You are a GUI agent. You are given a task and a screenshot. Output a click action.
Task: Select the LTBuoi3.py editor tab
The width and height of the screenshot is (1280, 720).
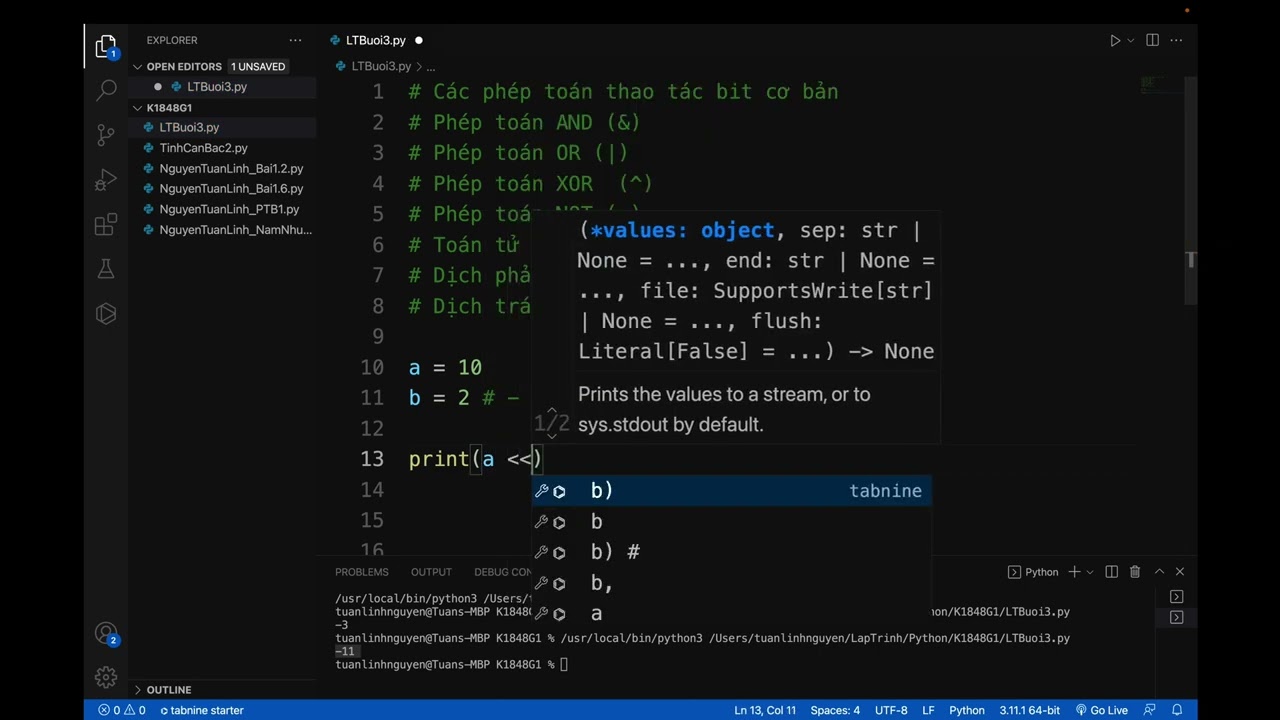375,40
